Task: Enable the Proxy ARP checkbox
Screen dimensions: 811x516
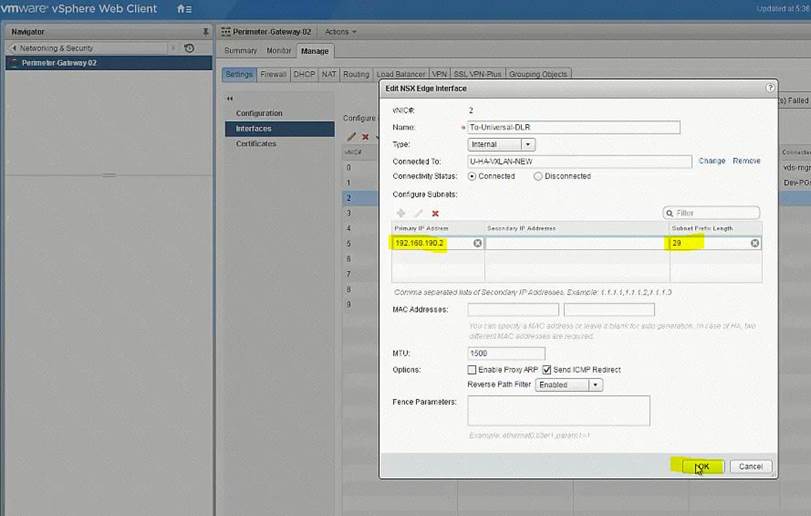Action: click(x=472, y=370)
